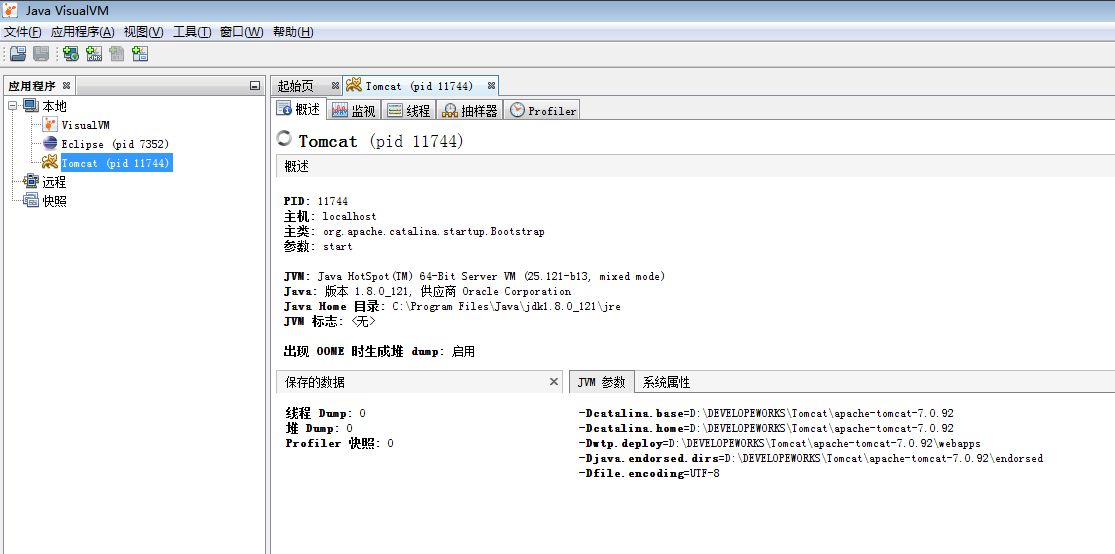This screenshot has height=554, width=1115.
Task: Click the Load snapshot toolbar icon
Action: point(18,53)
